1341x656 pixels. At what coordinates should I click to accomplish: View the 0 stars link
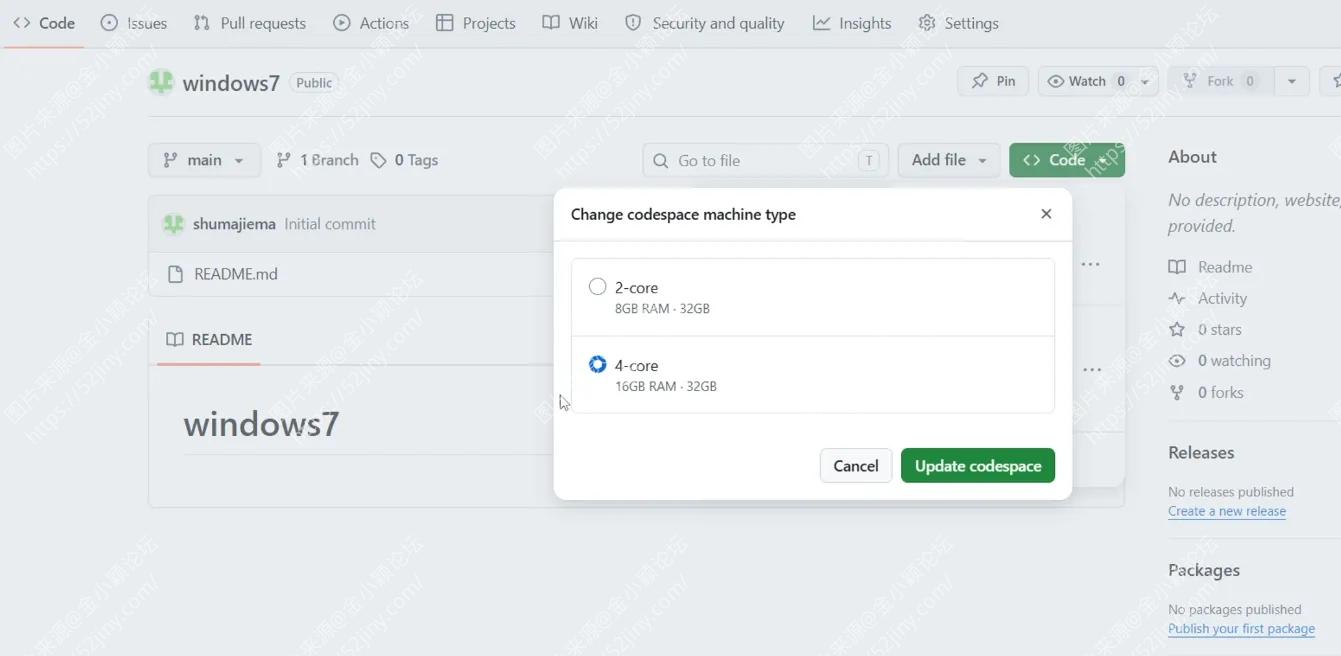point(1205,329)
